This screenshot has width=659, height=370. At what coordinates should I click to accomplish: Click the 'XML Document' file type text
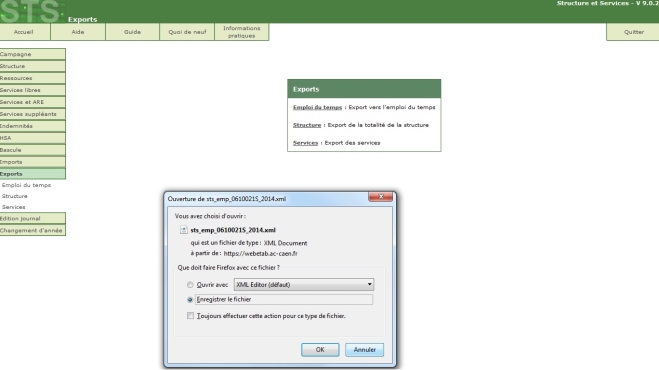(x=285, y=243)
